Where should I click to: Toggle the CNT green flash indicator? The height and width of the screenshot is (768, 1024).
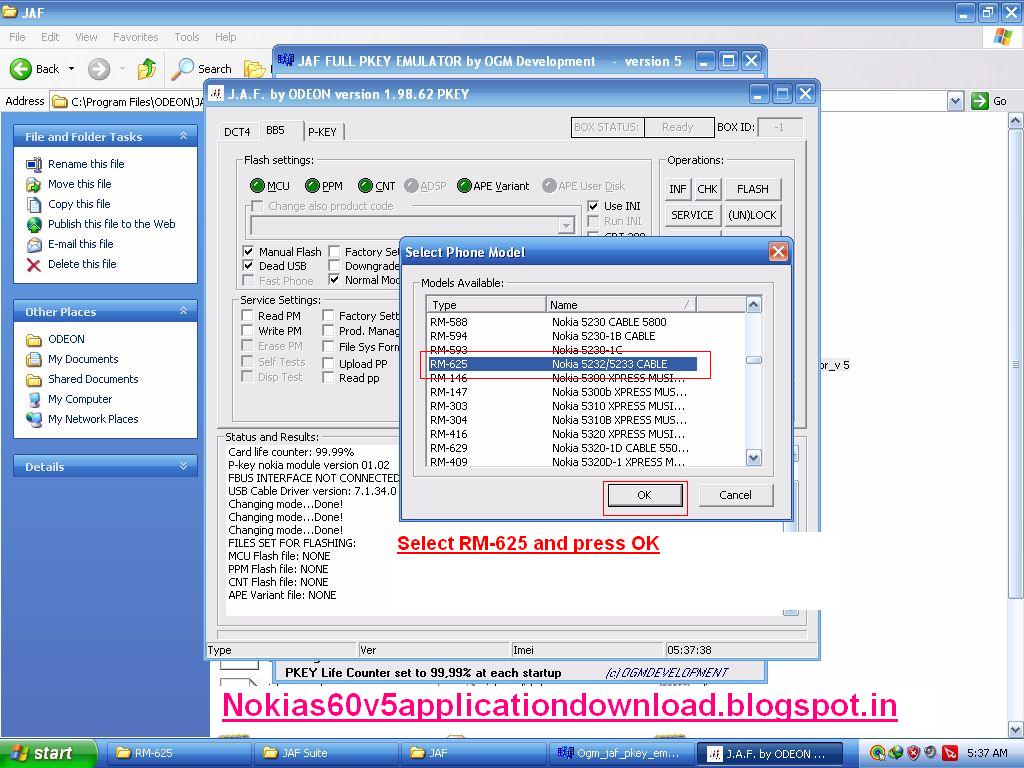coord(365,186)
